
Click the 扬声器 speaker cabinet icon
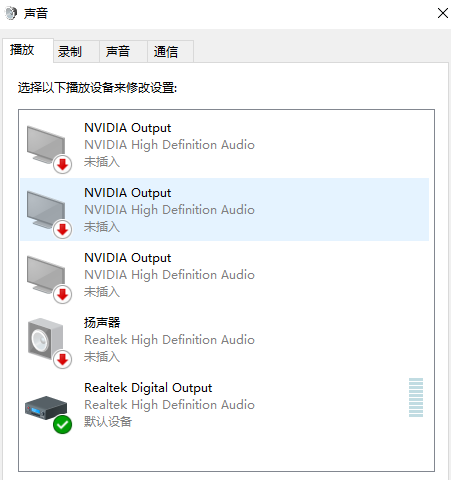click(x=45, y=338)
